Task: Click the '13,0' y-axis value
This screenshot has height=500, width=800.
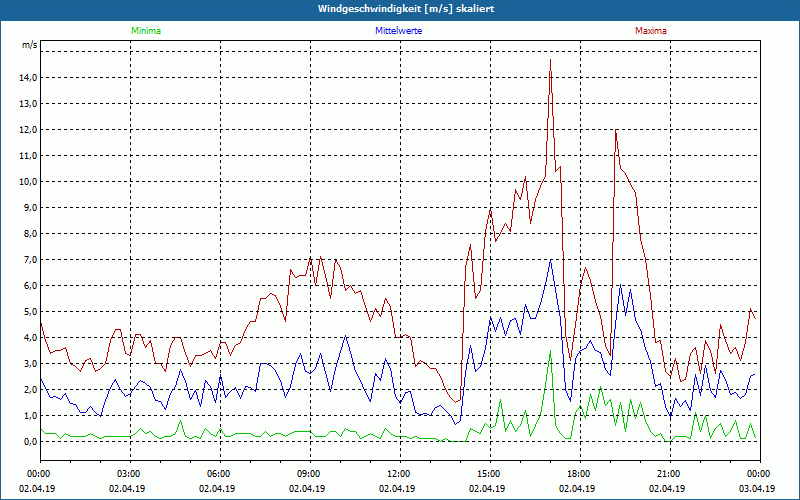Action: (x=28, y=104)
